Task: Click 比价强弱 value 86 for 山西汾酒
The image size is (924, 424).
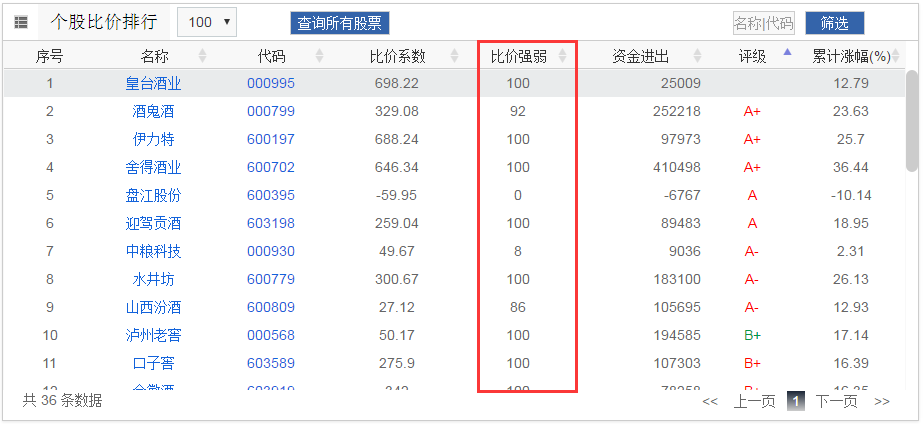Action: pos(518,307)
